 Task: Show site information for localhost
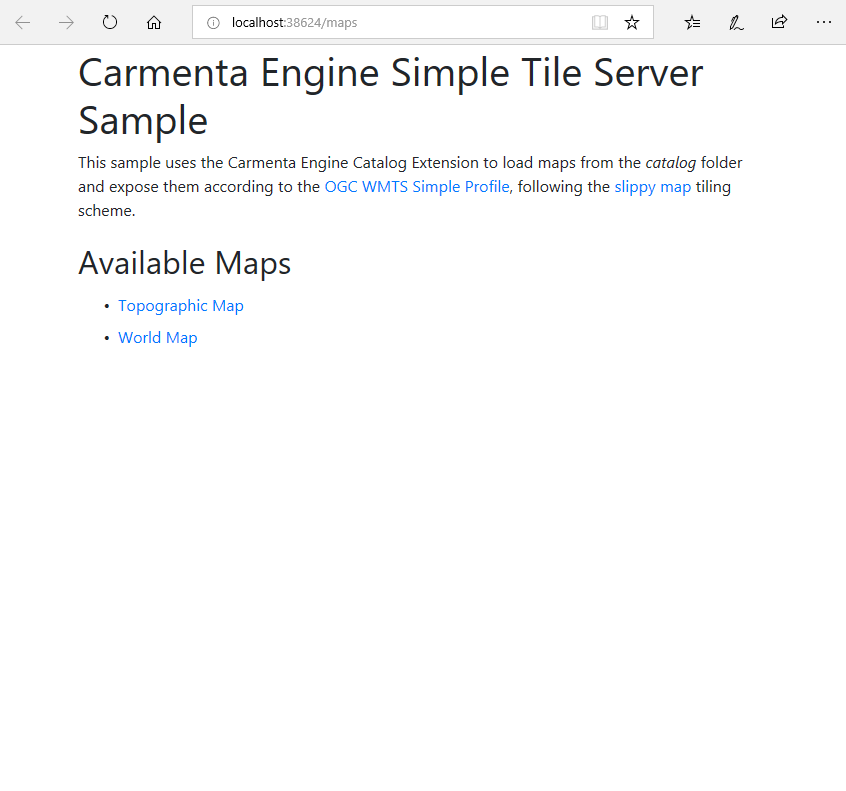pos(213,23)
